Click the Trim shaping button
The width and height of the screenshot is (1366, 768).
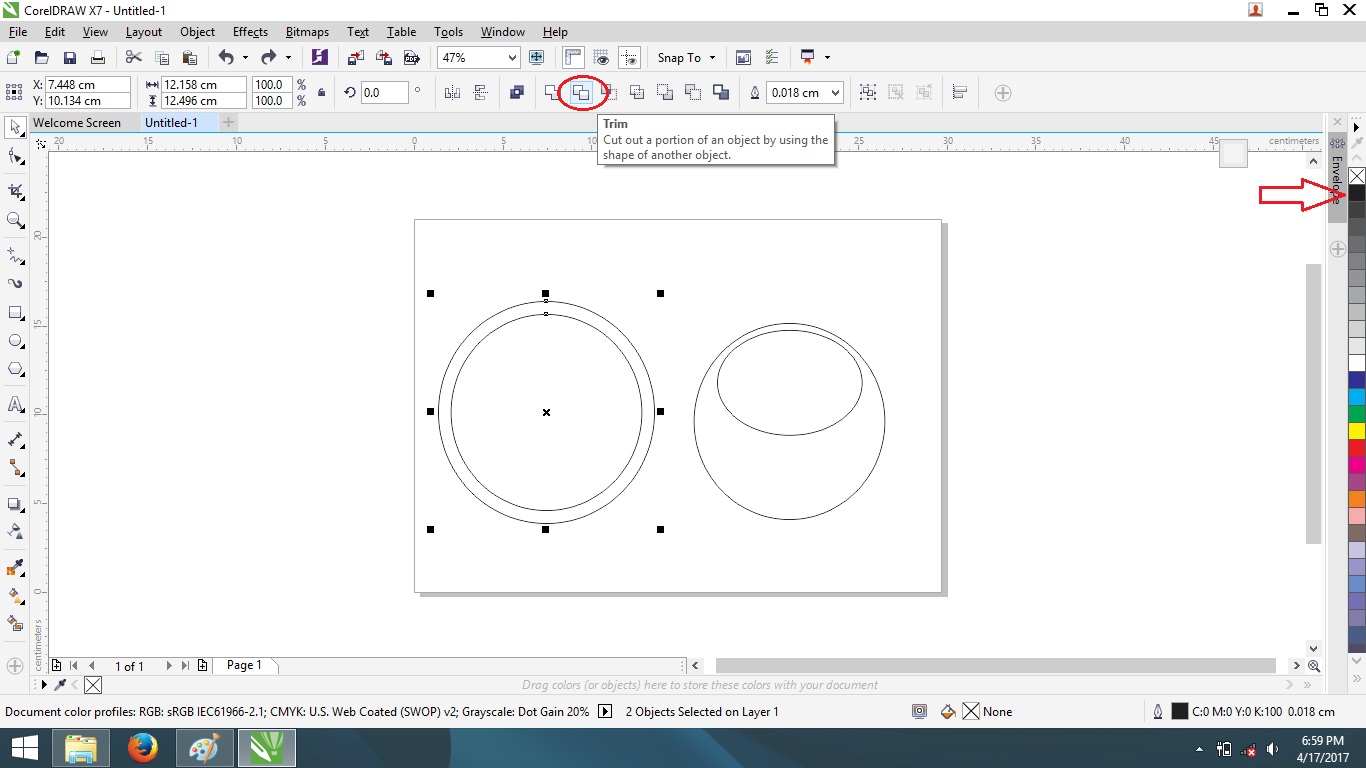580,93
